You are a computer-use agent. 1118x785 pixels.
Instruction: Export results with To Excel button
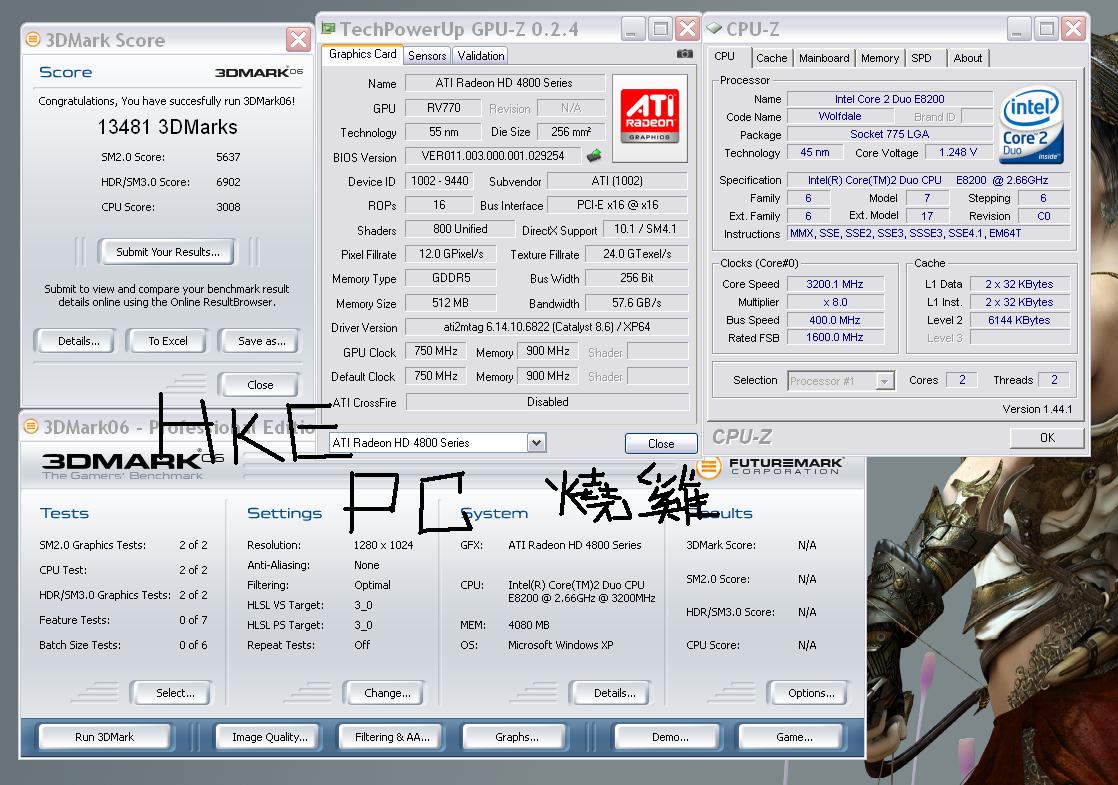[168, 341]
